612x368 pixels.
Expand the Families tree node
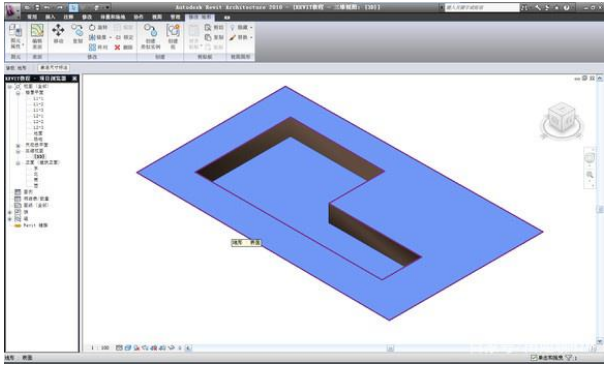click(x=10, y=212)
